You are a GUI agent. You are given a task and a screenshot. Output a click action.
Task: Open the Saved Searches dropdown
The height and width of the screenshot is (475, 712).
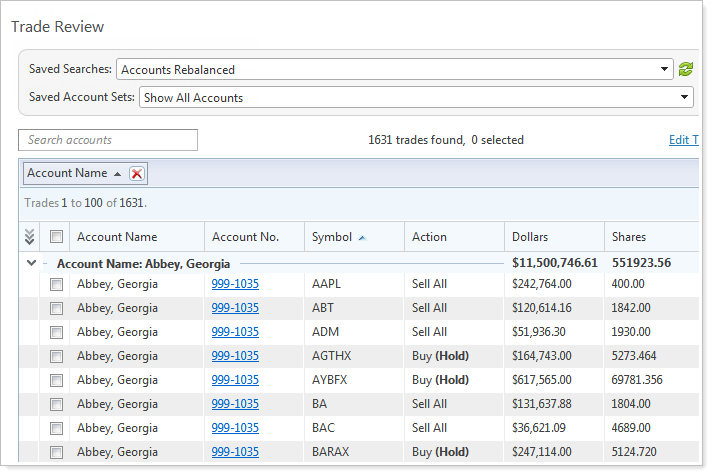(666, 69)
